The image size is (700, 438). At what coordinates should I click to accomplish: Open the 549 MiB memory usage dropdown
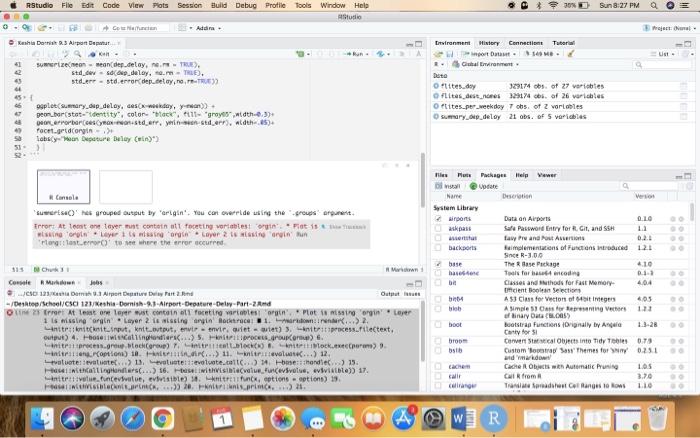point(541,54)
